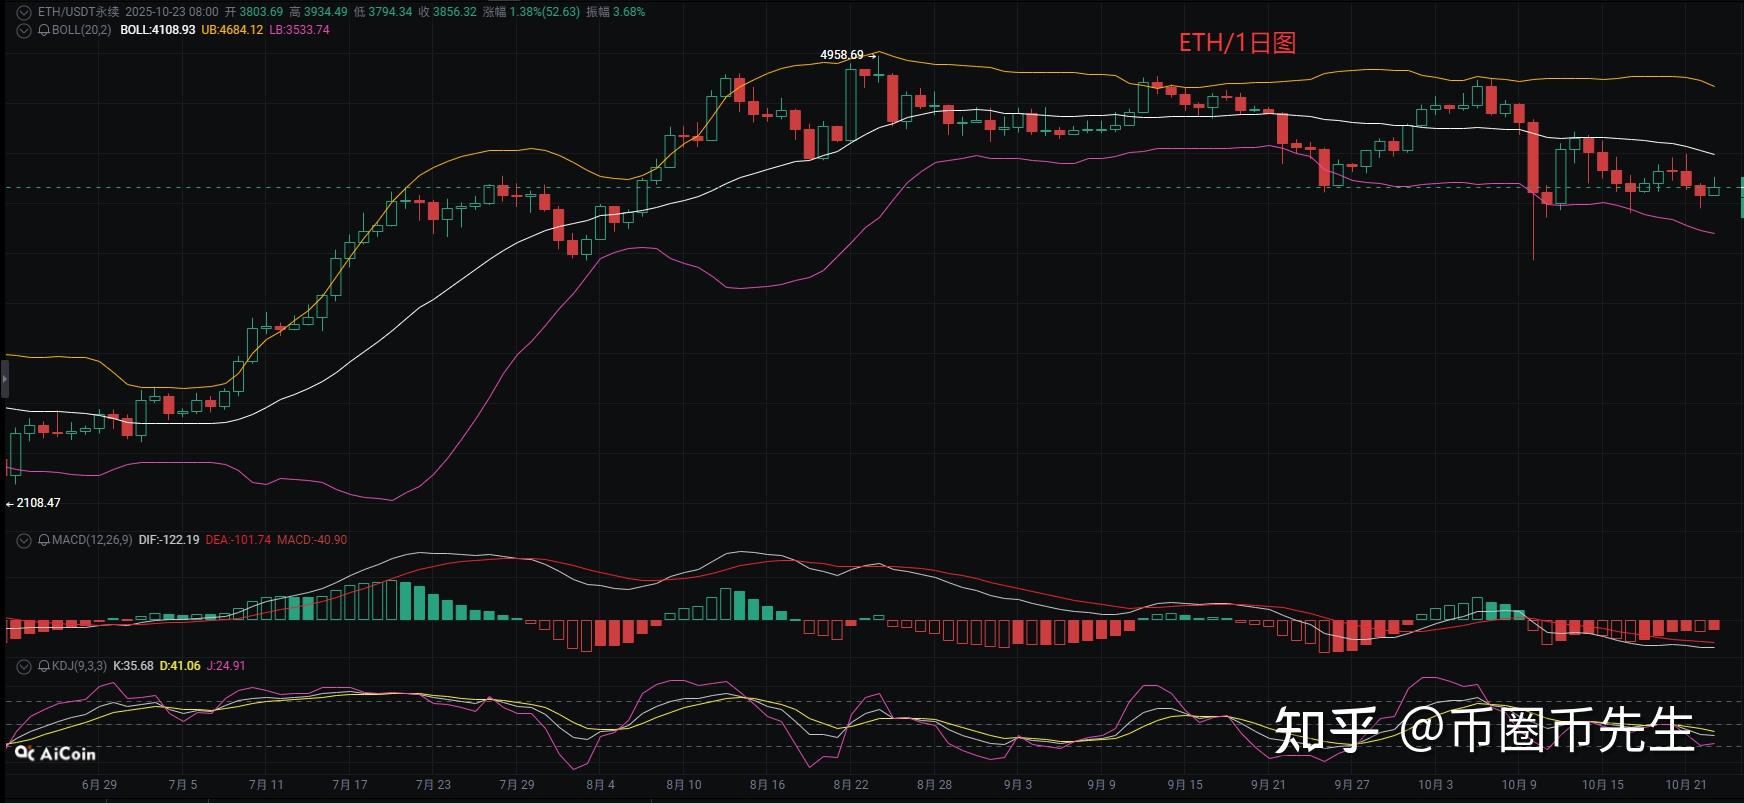Open the left side panel arrow handle
The width and height of the screenshot is (1744, 803).
point(4,381)
